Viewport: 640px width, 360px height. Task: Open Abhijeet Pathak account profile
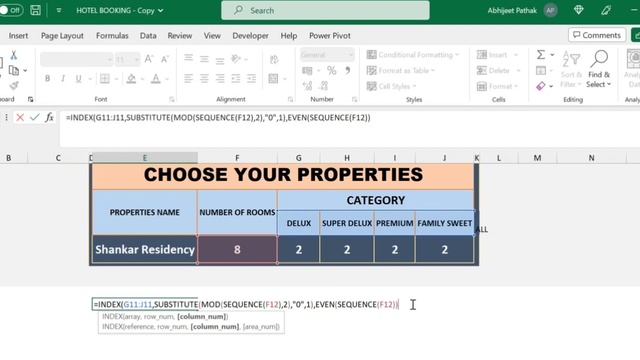pyautogui.click(x=522, y=11)
